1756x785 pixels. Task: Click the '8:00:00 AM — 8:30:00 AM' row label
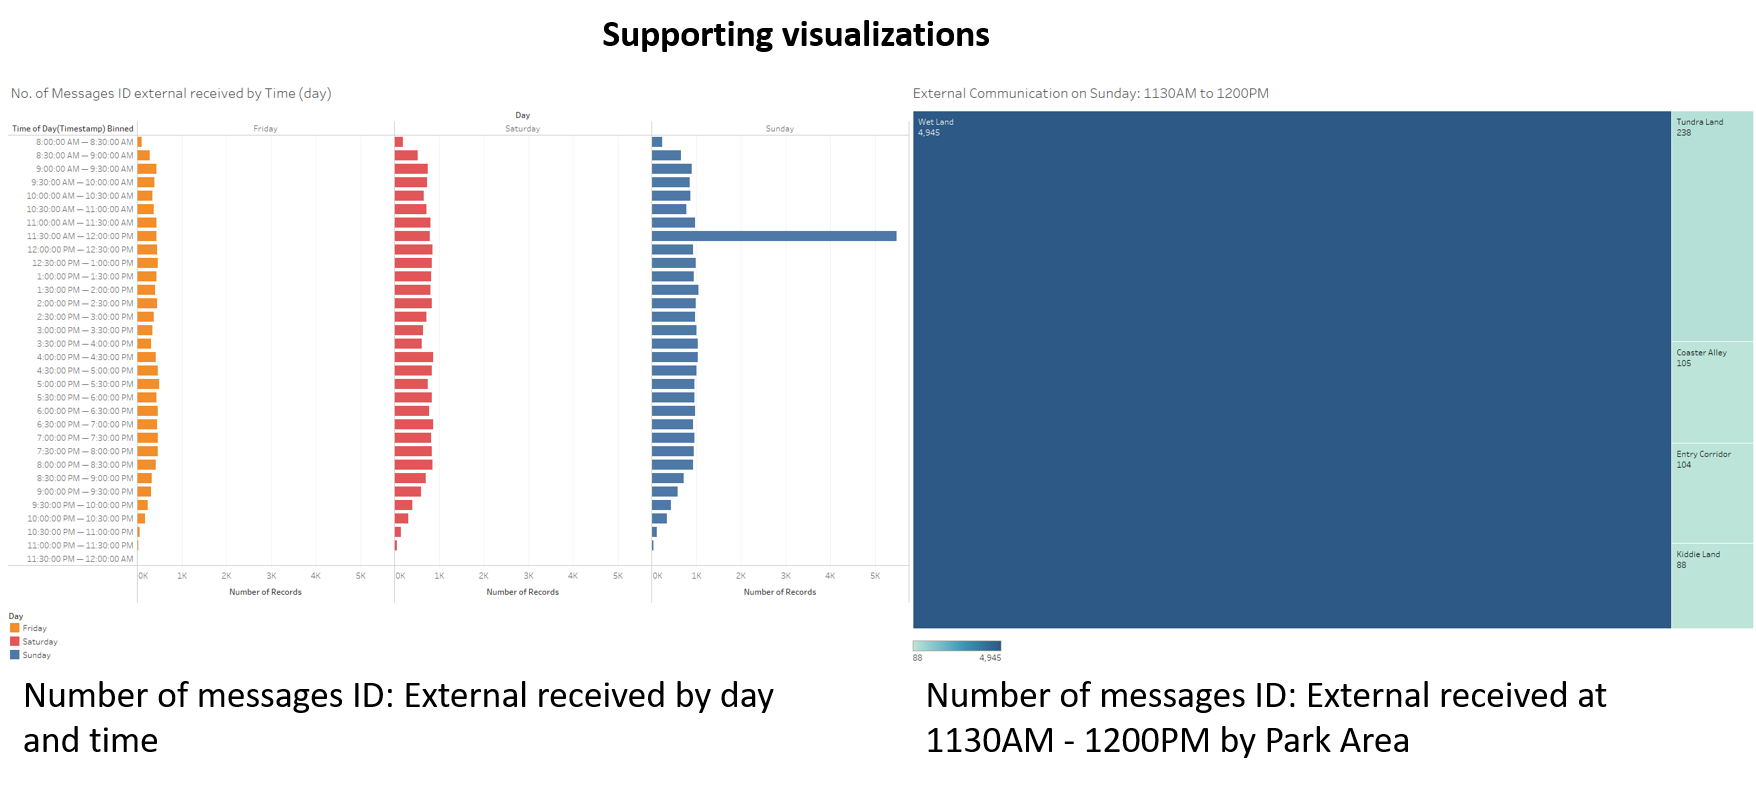coord(84,142)
